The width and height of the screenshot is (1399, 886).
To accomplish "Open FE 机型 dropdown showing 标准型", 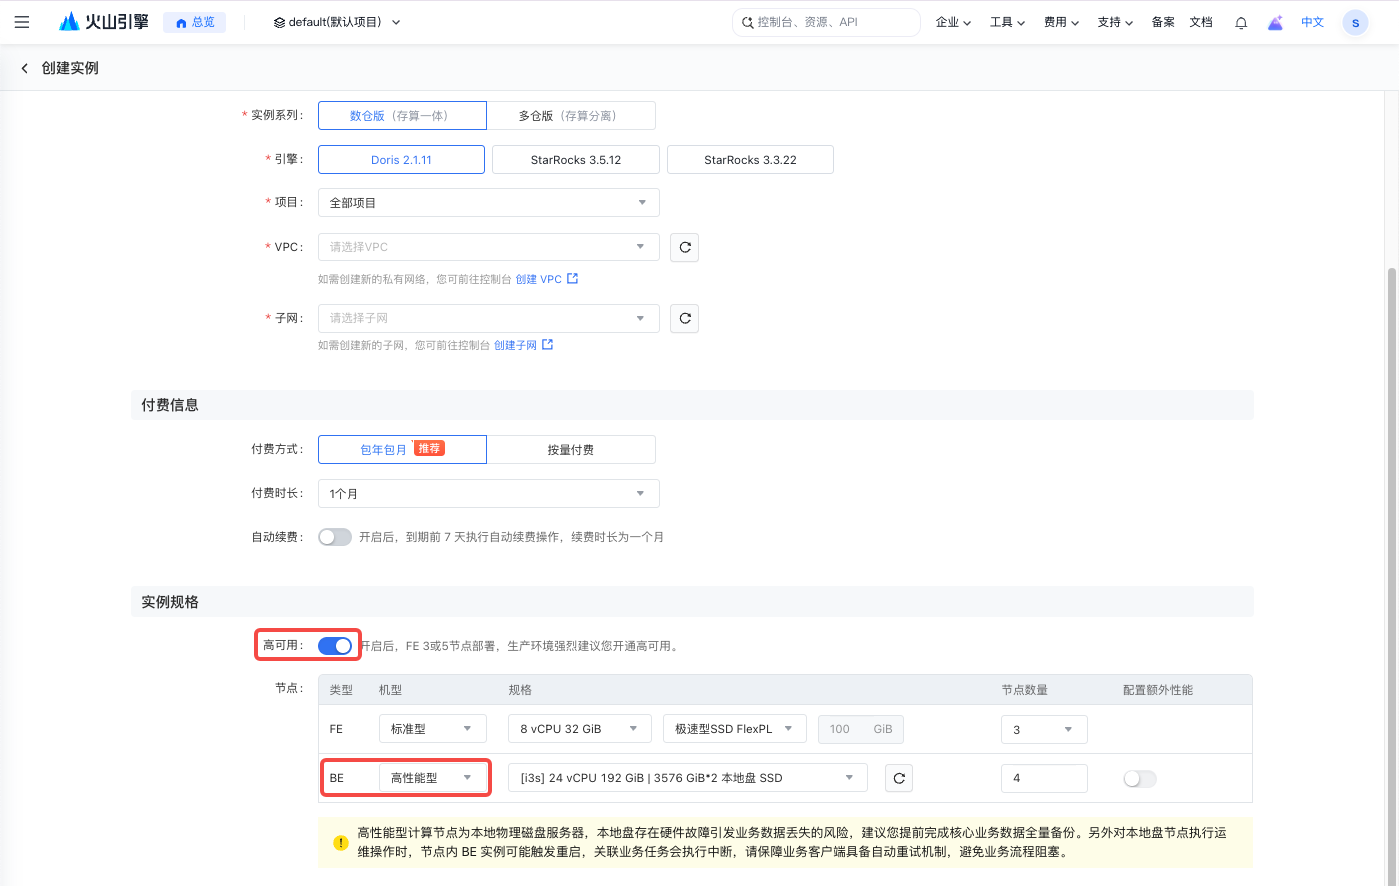I will coord(433,729).
